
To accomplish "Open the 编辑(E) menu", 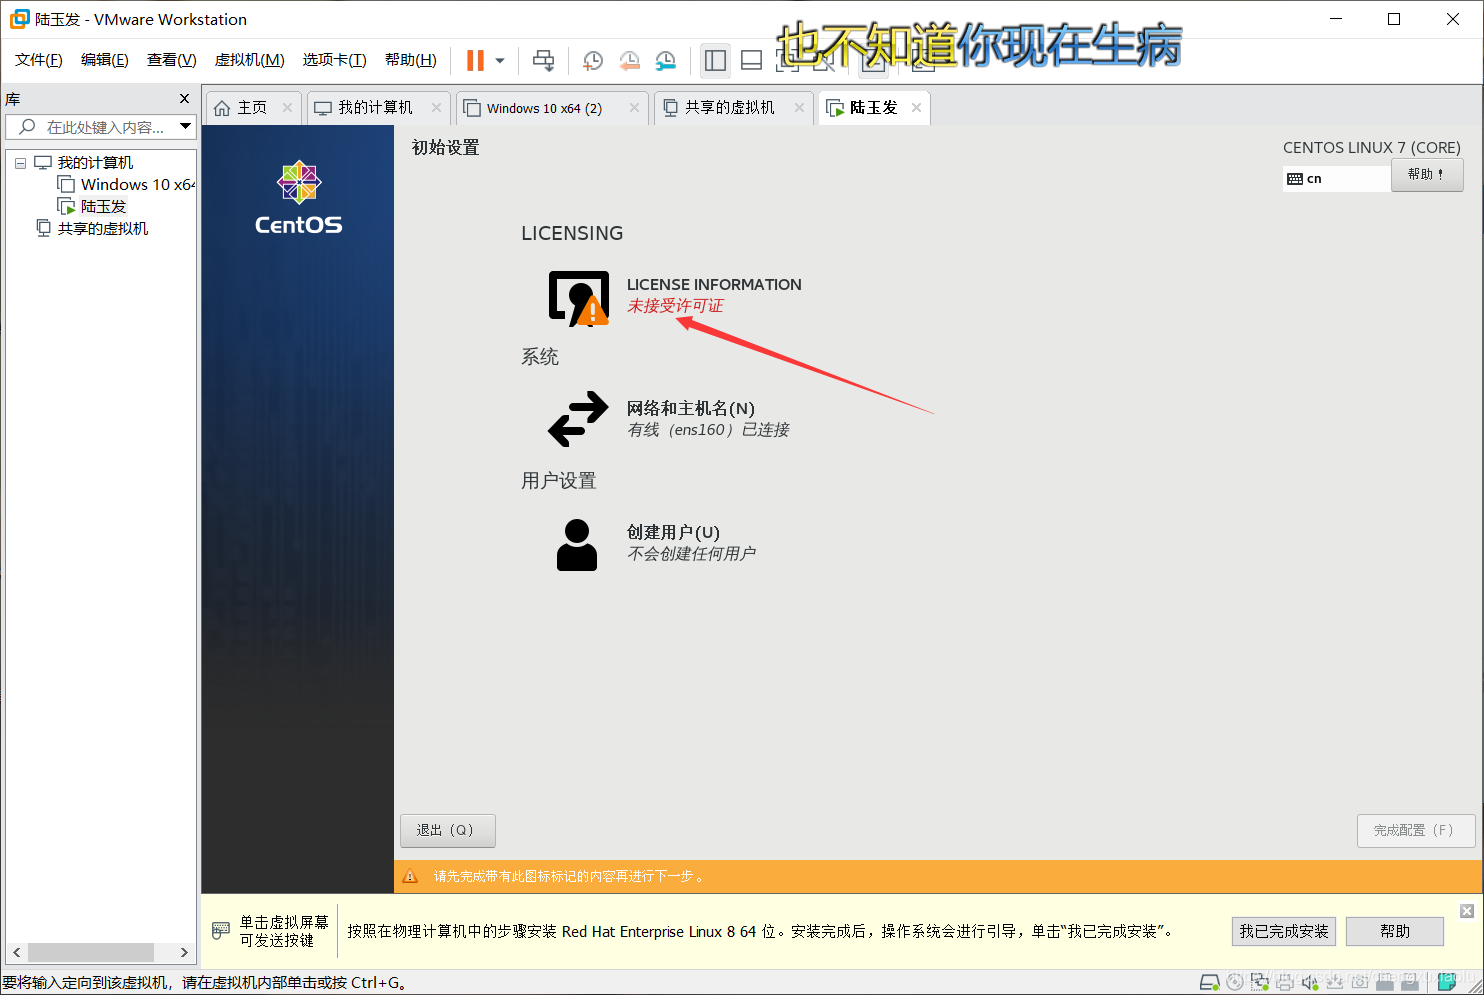I will (105, 60).
